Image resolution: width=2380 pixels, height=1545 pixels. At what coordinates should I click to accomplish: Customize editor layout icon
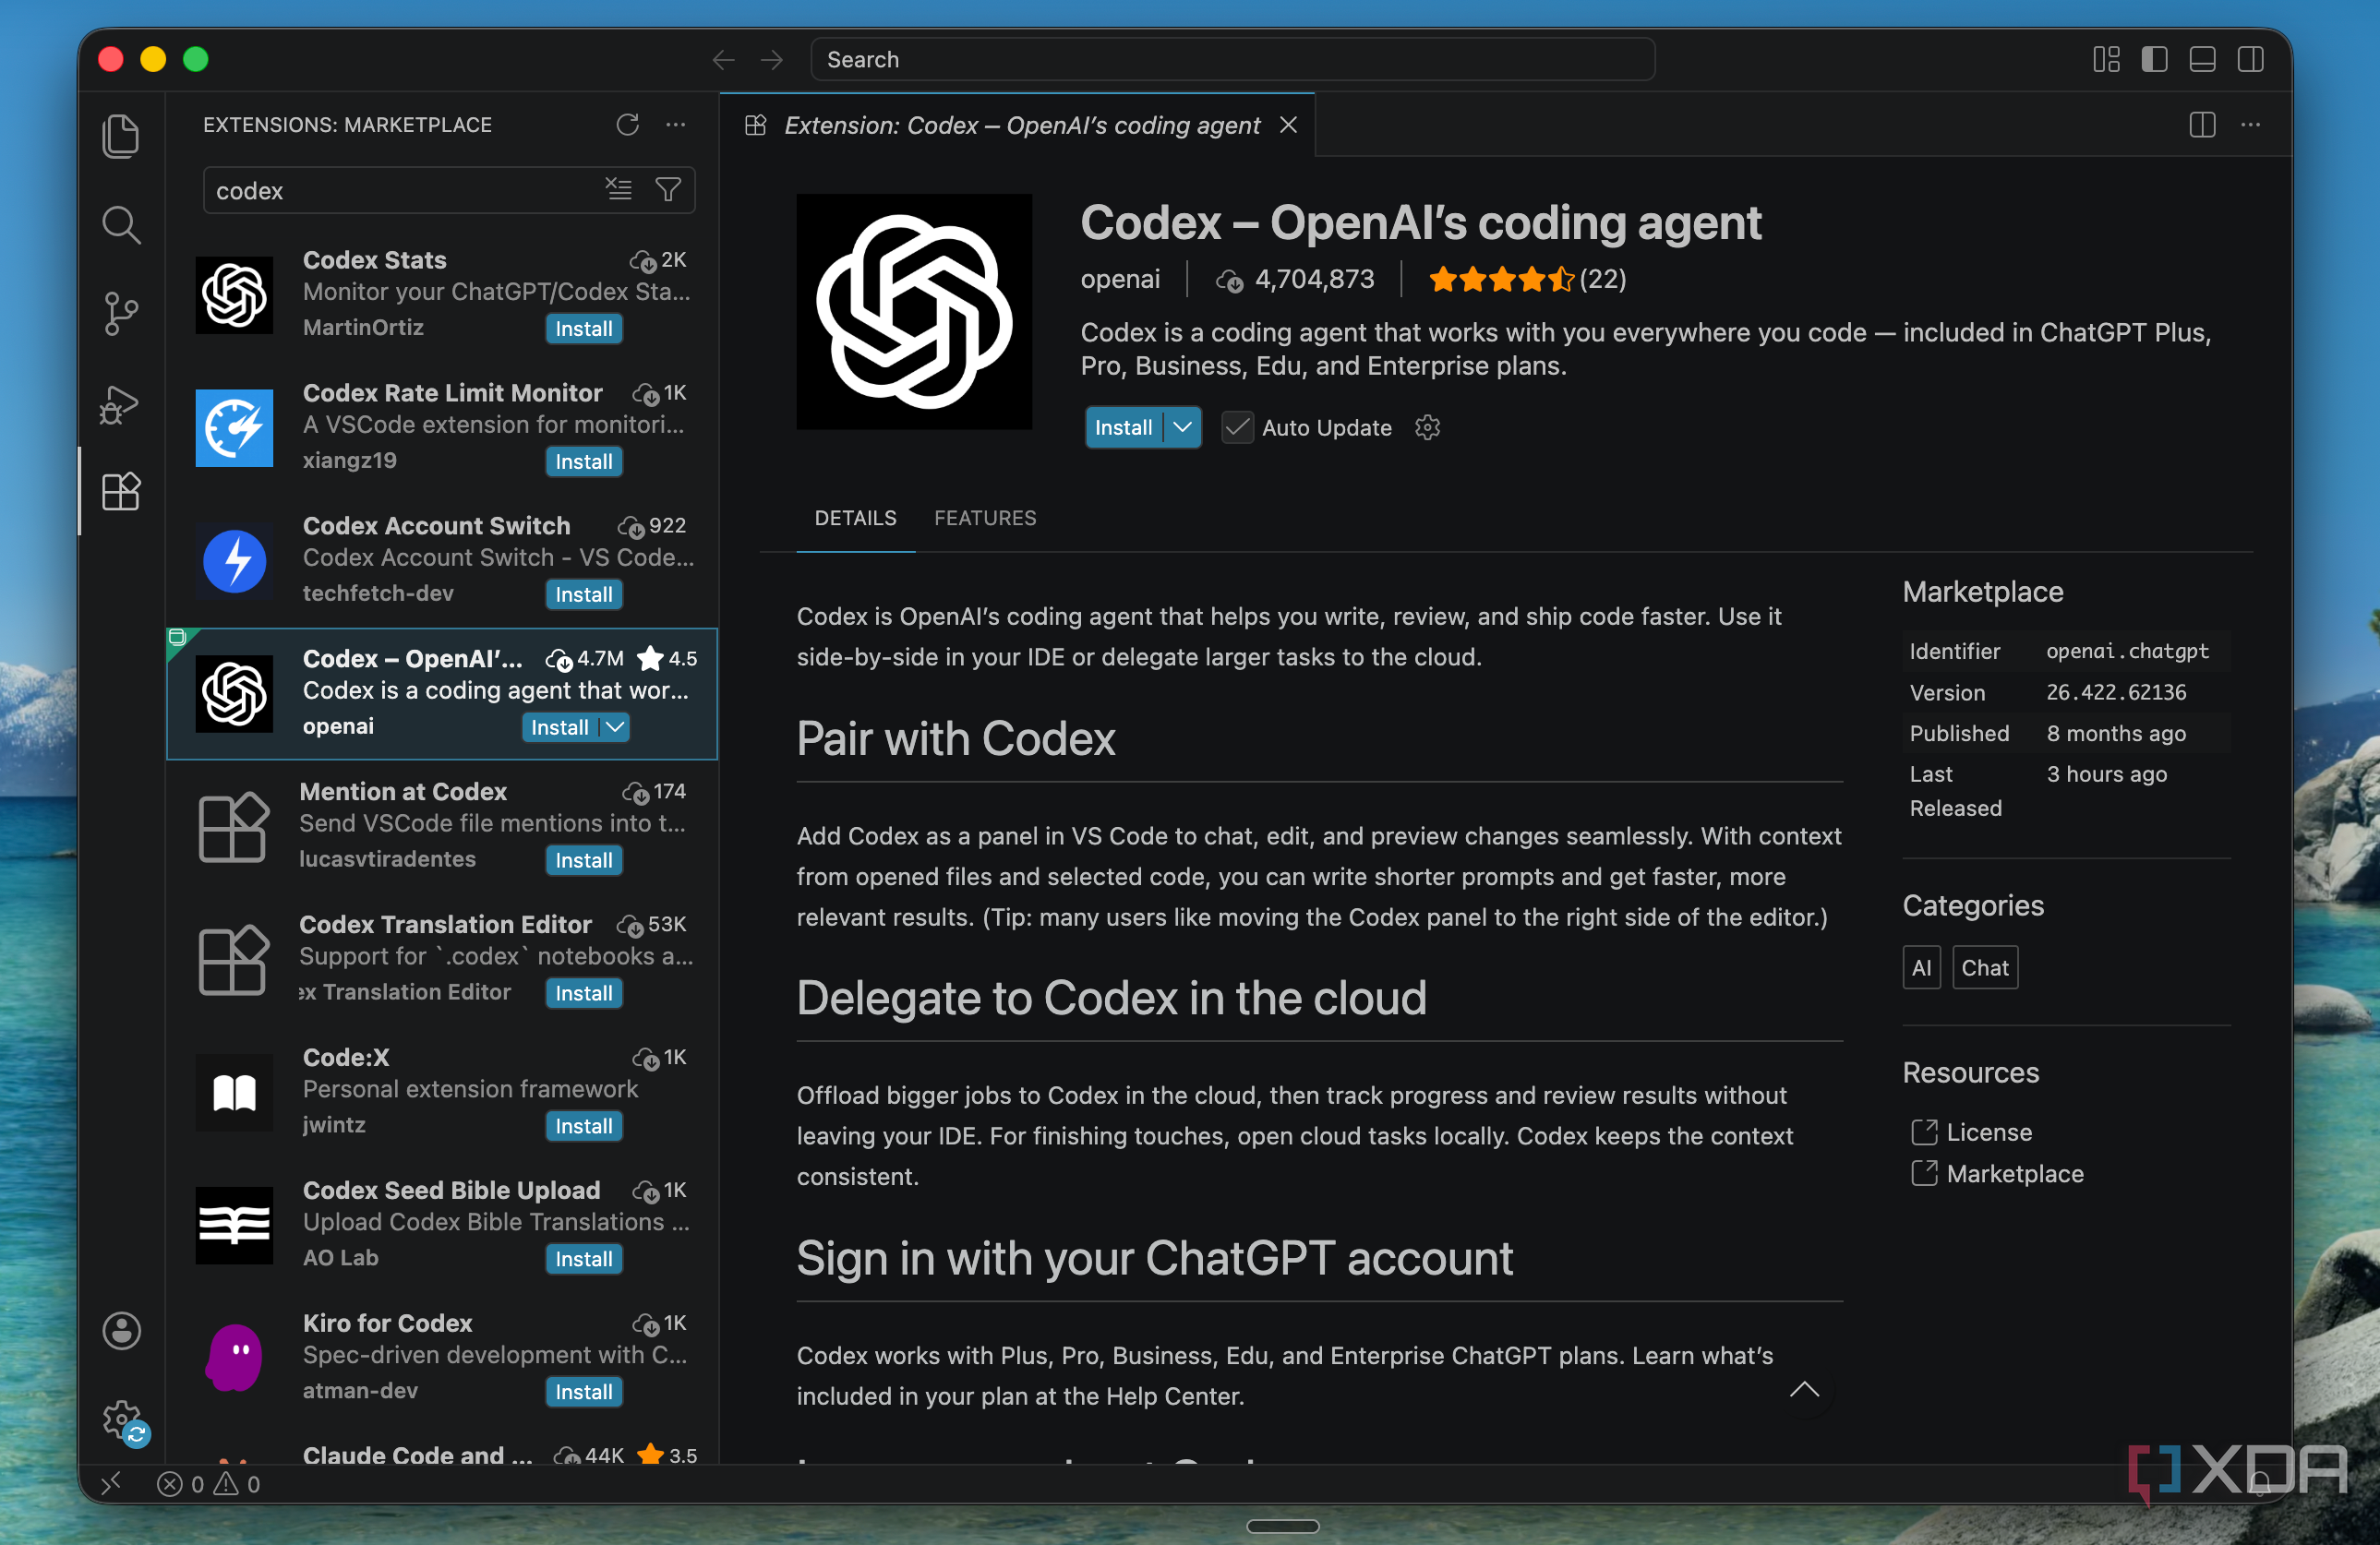[x=2106, y=60]
